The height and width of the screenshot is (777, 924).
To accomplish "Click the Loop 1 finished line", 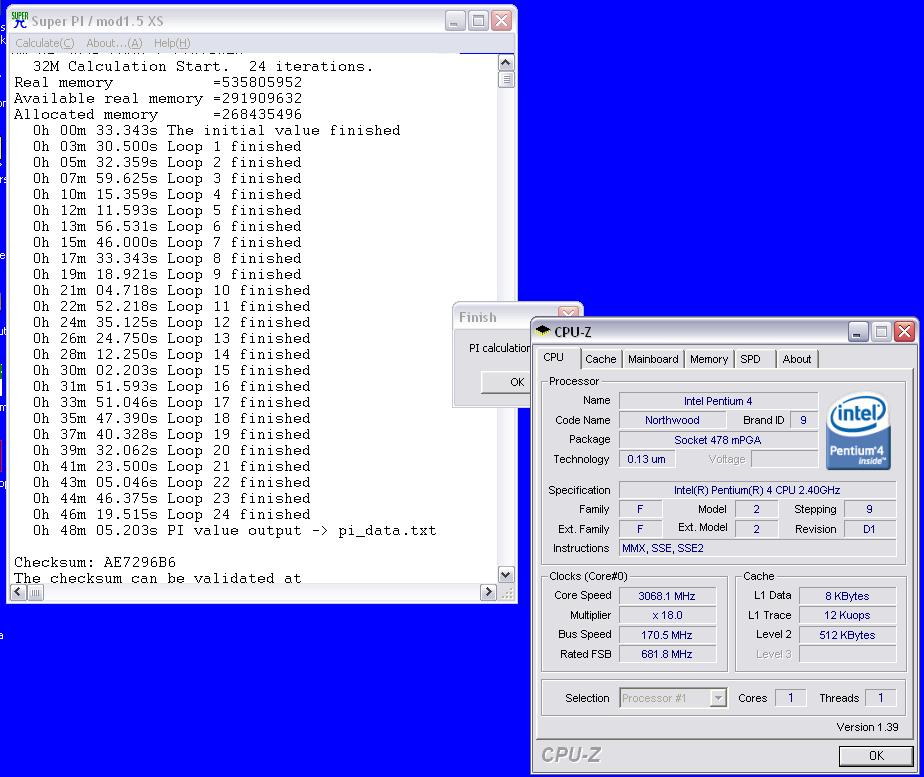I will 167,146.
